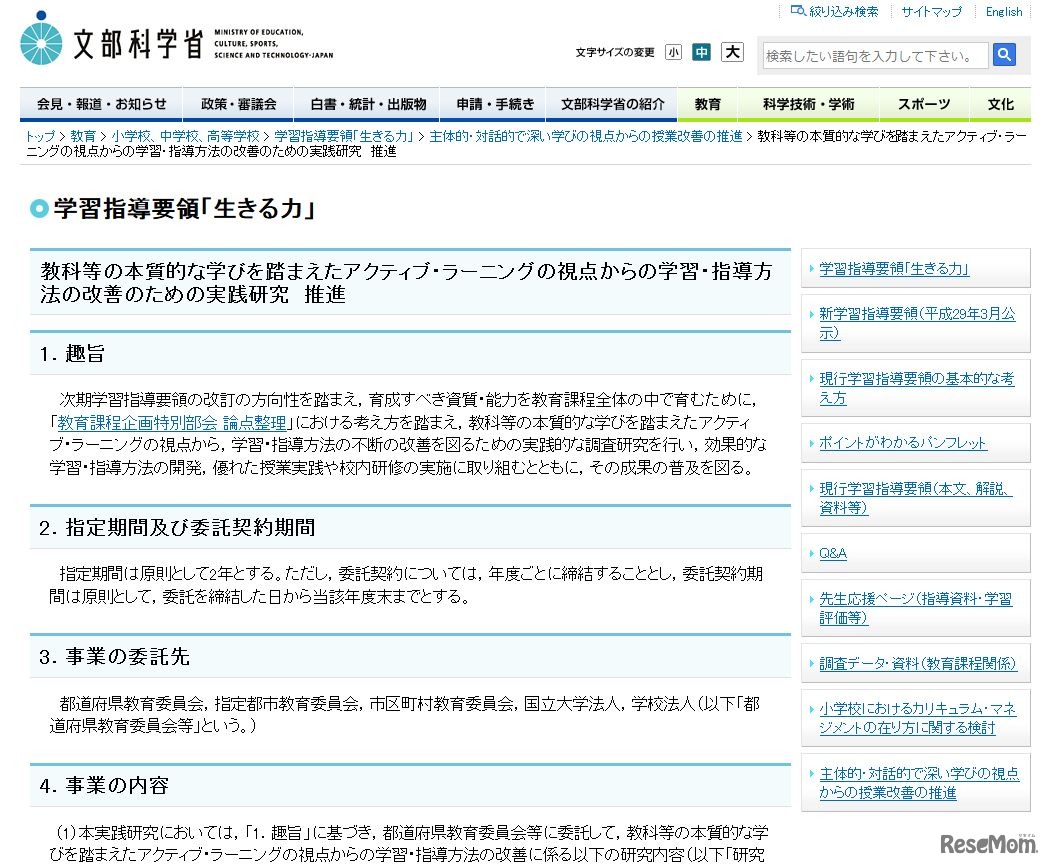
Task: Open sidebar ポイントがわかるパンフレット
Action: coord(903,443)
